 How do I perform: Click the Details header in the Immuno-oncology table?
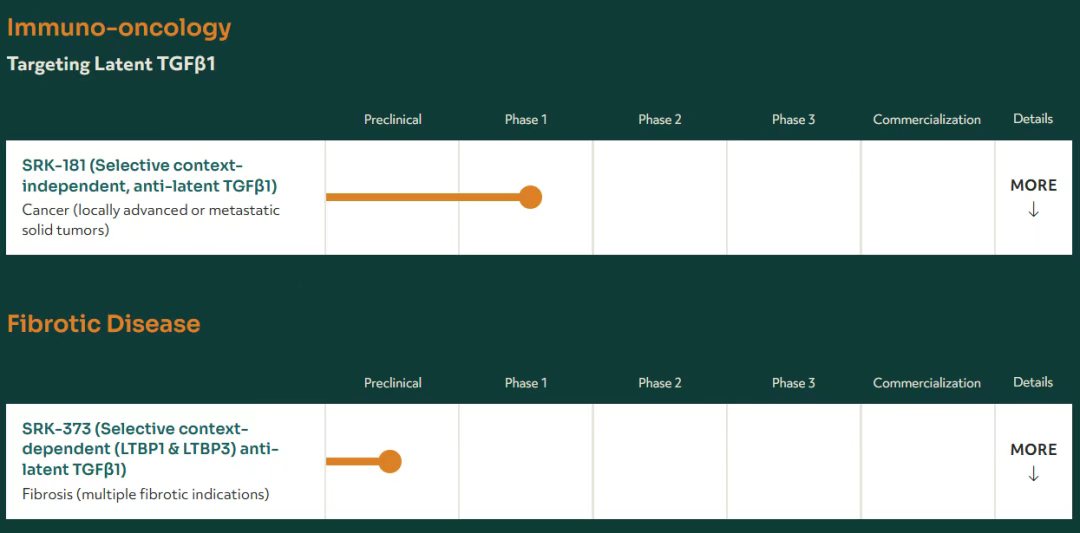1033,118
